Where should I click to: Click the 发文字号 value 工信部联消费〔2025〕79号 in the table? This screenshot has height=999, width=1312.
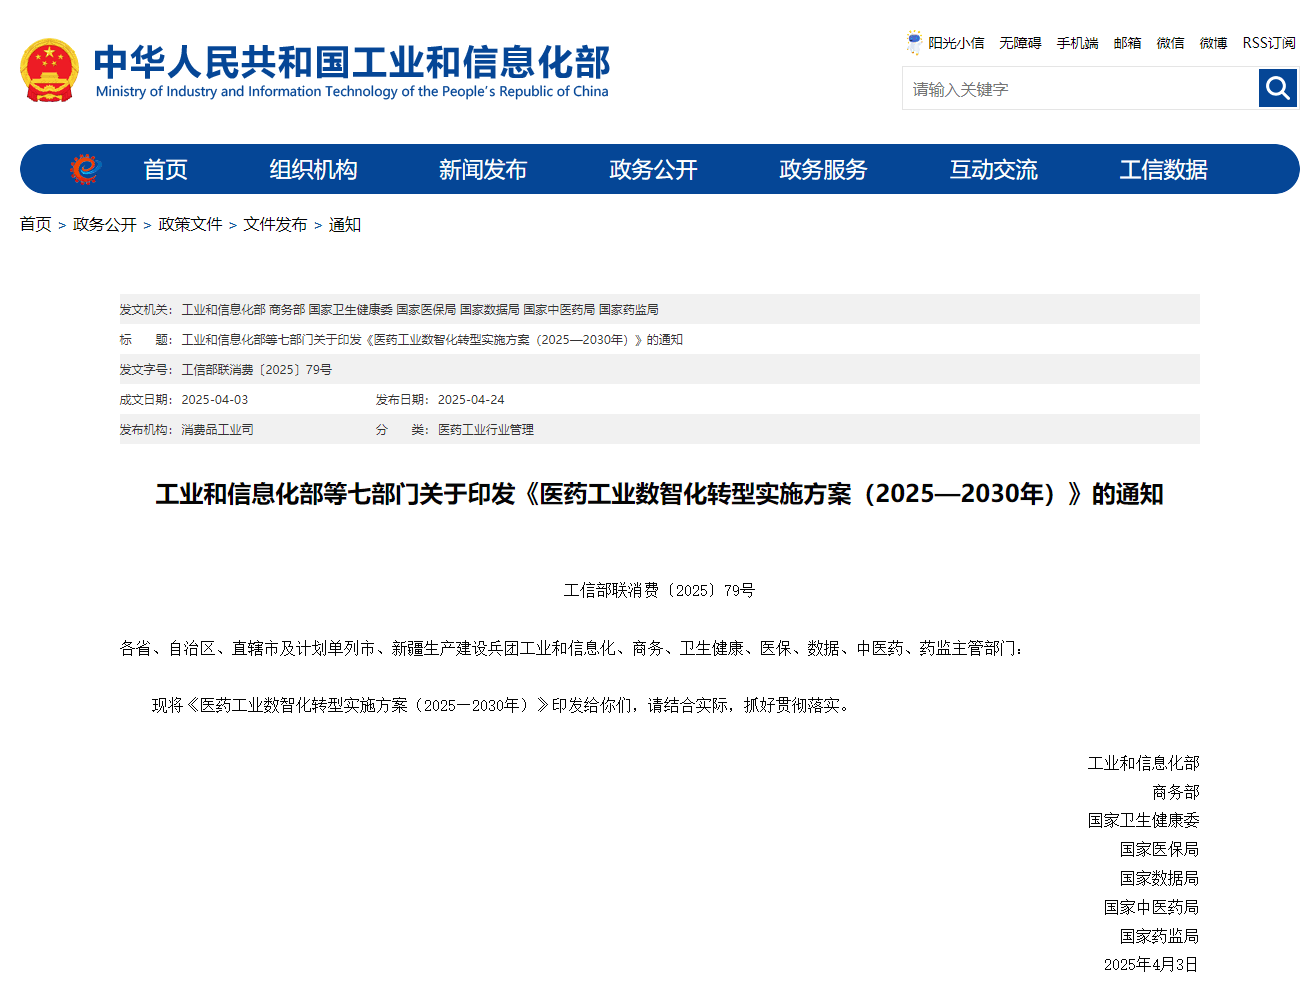point(256,369)
